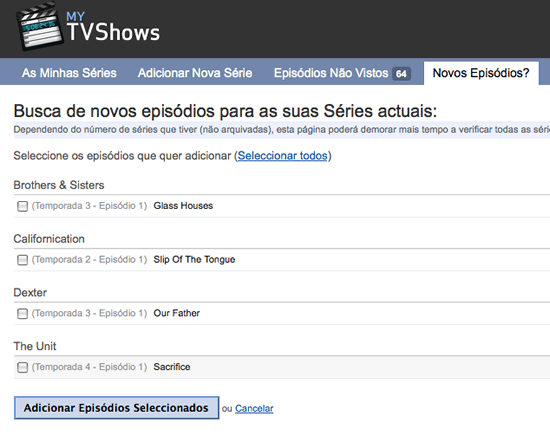Click the Brothers & Sisters series heading
Viewport: 550px width, 436px height.
click(x=59, y=185)
